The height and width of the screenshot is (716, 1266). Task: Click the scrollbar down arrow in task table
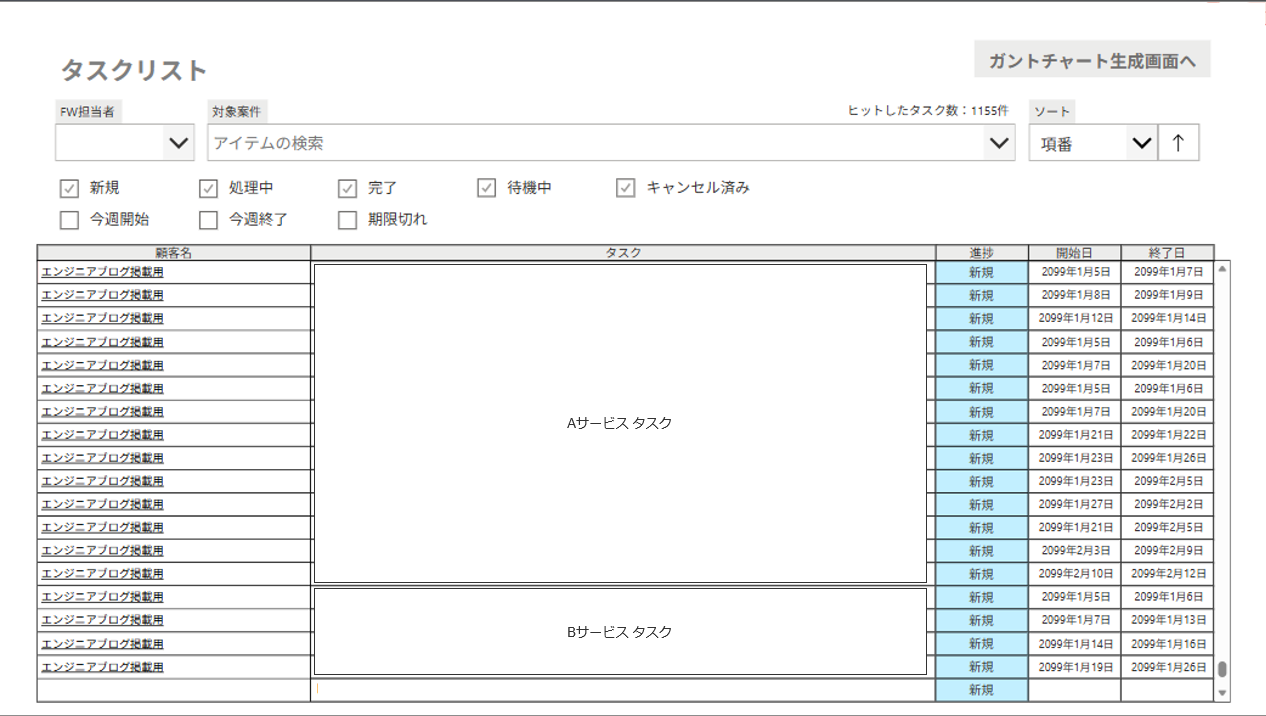1222,692
